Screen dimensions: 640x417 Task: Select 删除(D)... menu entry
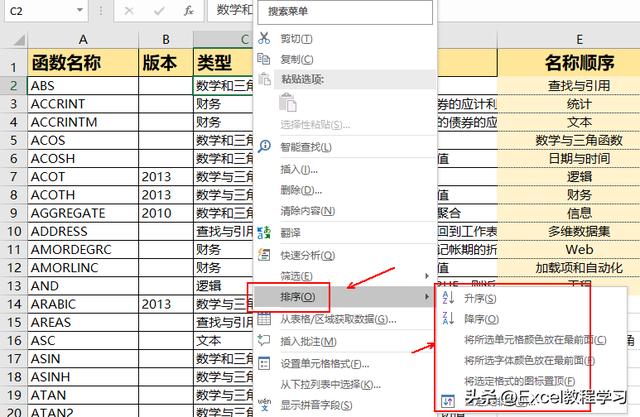(301, 190)
